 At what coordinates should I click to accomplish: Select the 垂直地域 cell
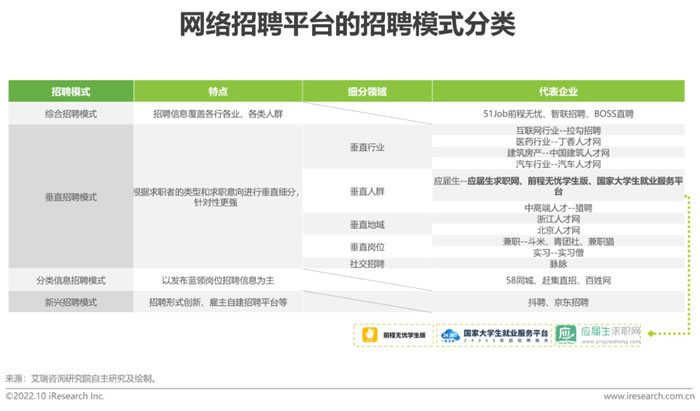coord(367,224)
